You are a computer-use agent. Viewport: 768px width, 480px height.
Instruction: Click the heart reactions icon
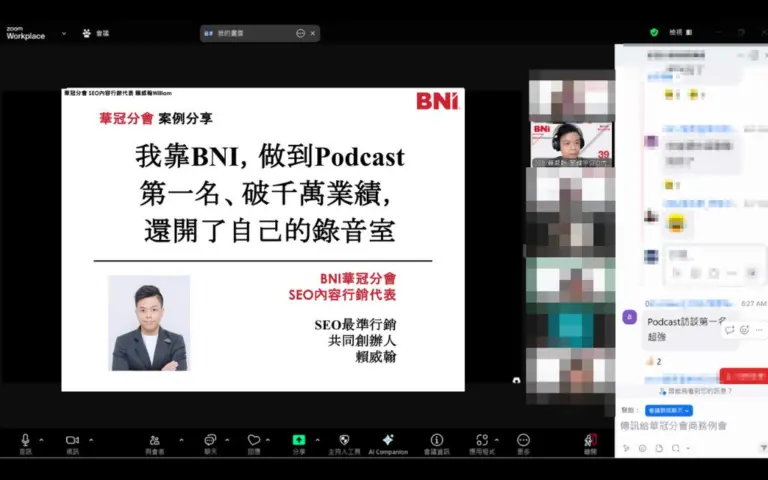(254, 440)
